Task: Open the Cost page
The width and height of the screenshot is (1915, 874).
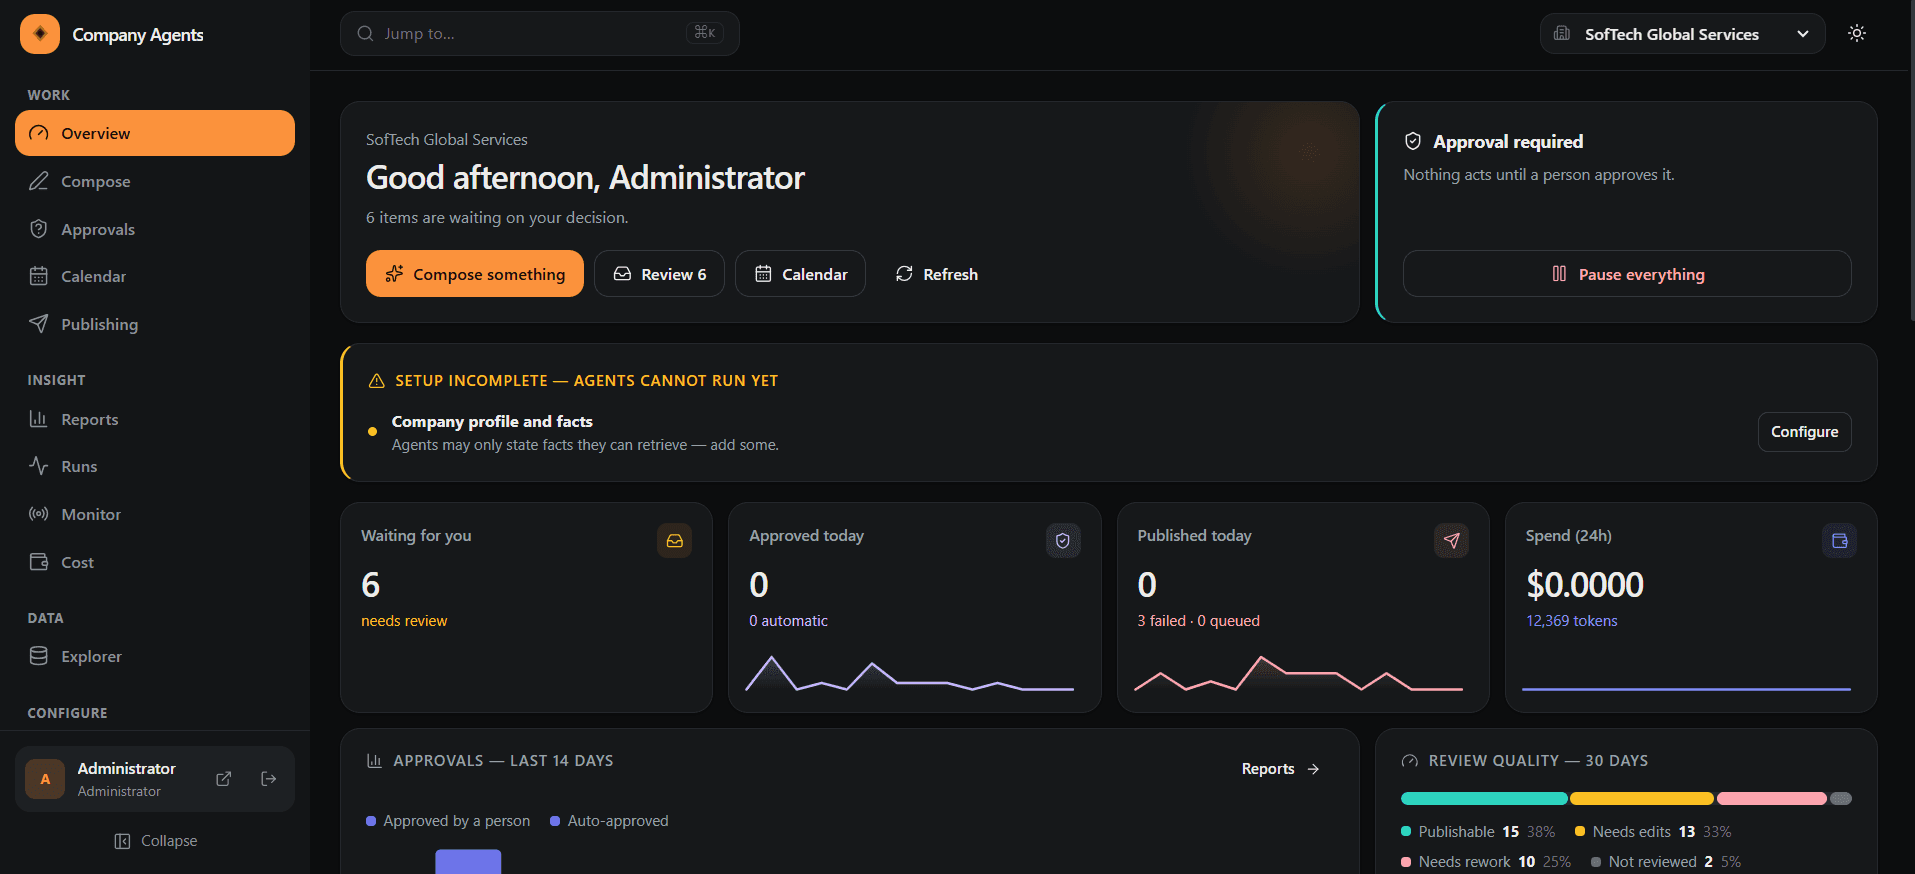Action: [155, 562]
